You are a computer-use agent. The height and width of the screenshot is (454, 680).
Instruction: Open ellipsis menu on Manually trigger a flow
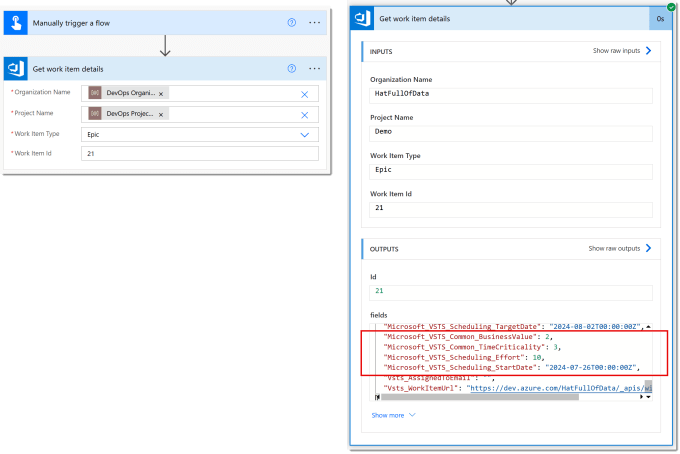click(x=314, y=23)
